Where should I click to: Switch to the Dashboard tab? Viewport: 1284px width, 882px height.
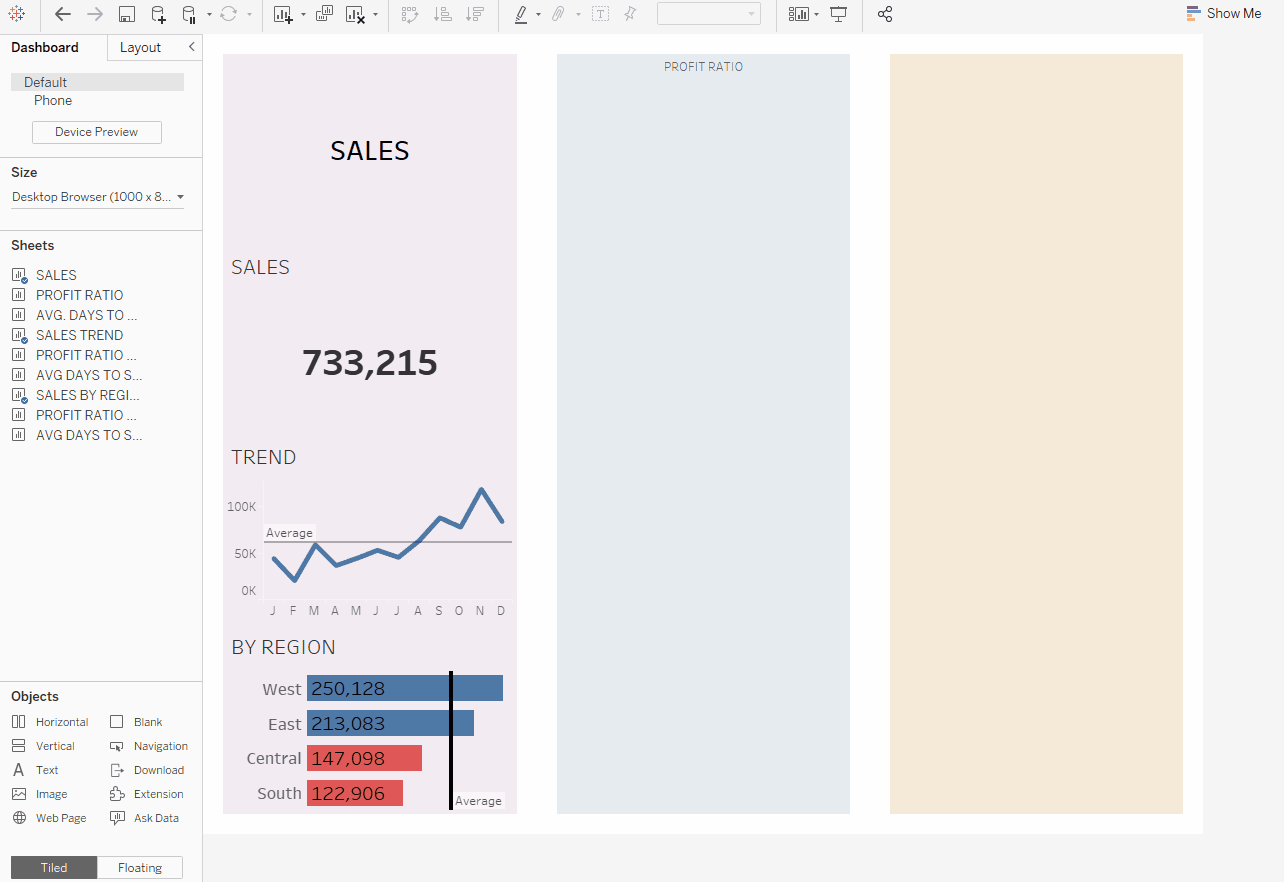point(45,48)
